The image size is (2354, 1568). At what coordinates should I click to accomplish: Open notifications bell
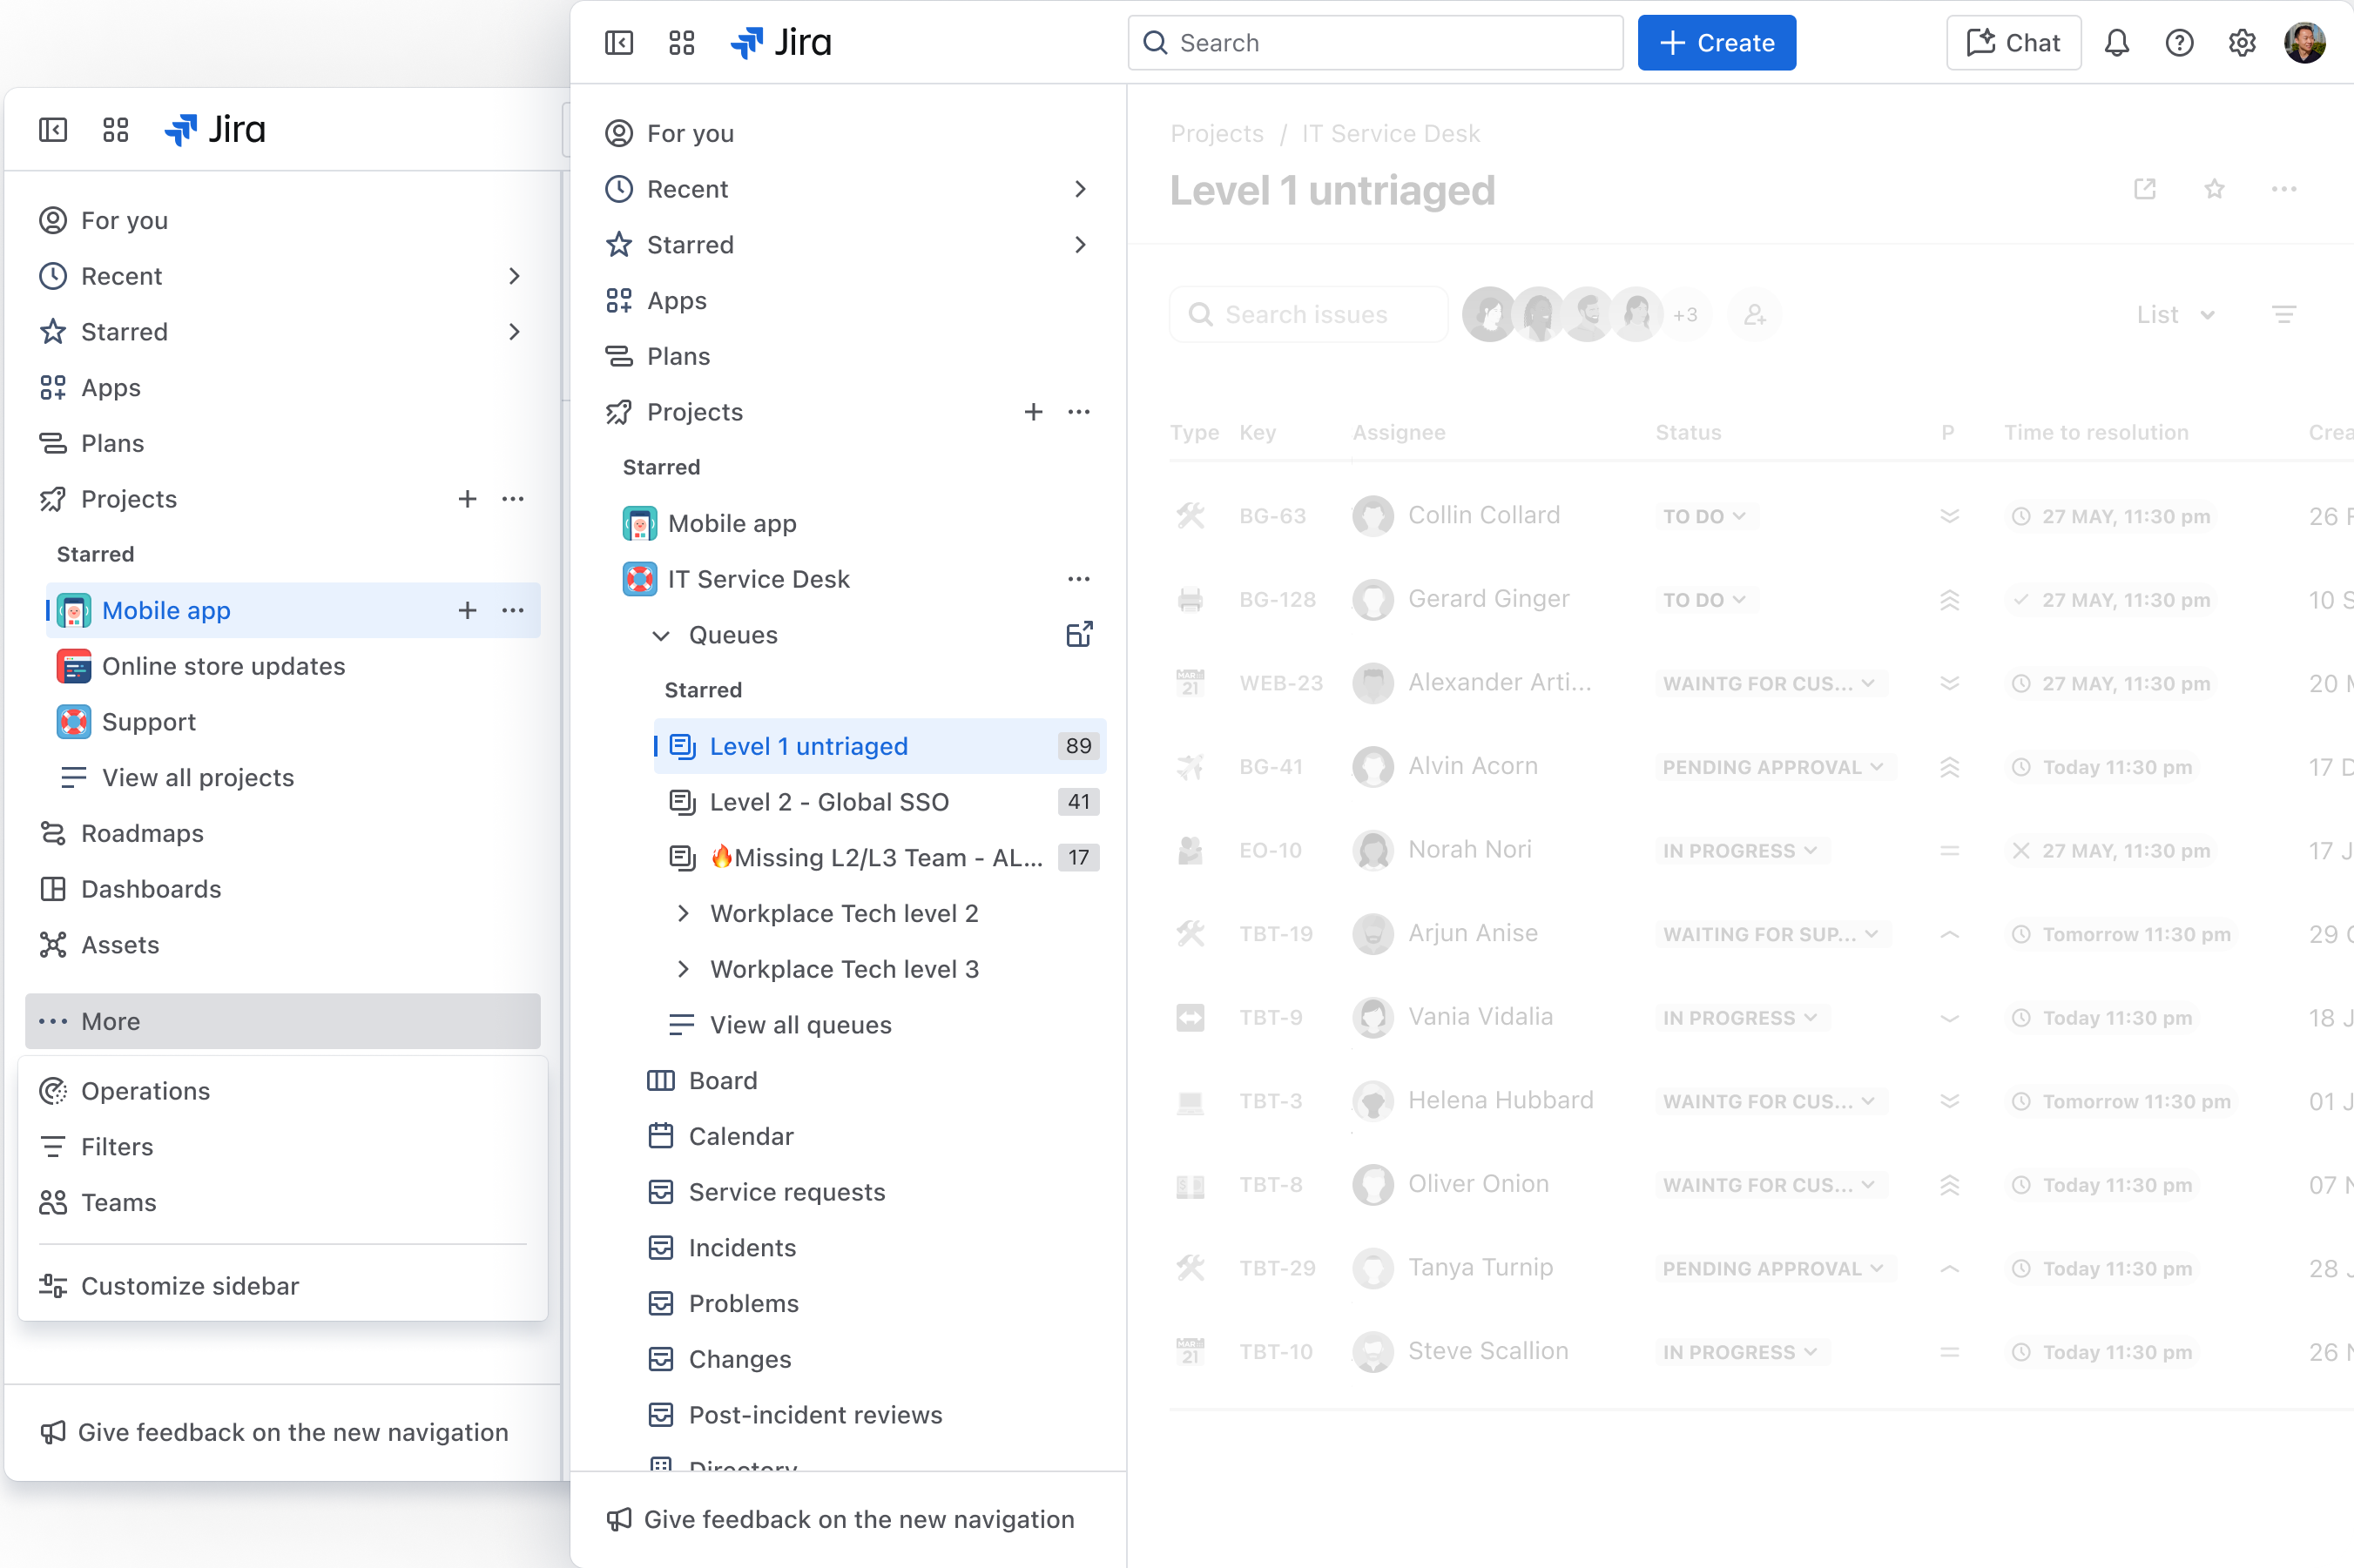coord(2116,43)
